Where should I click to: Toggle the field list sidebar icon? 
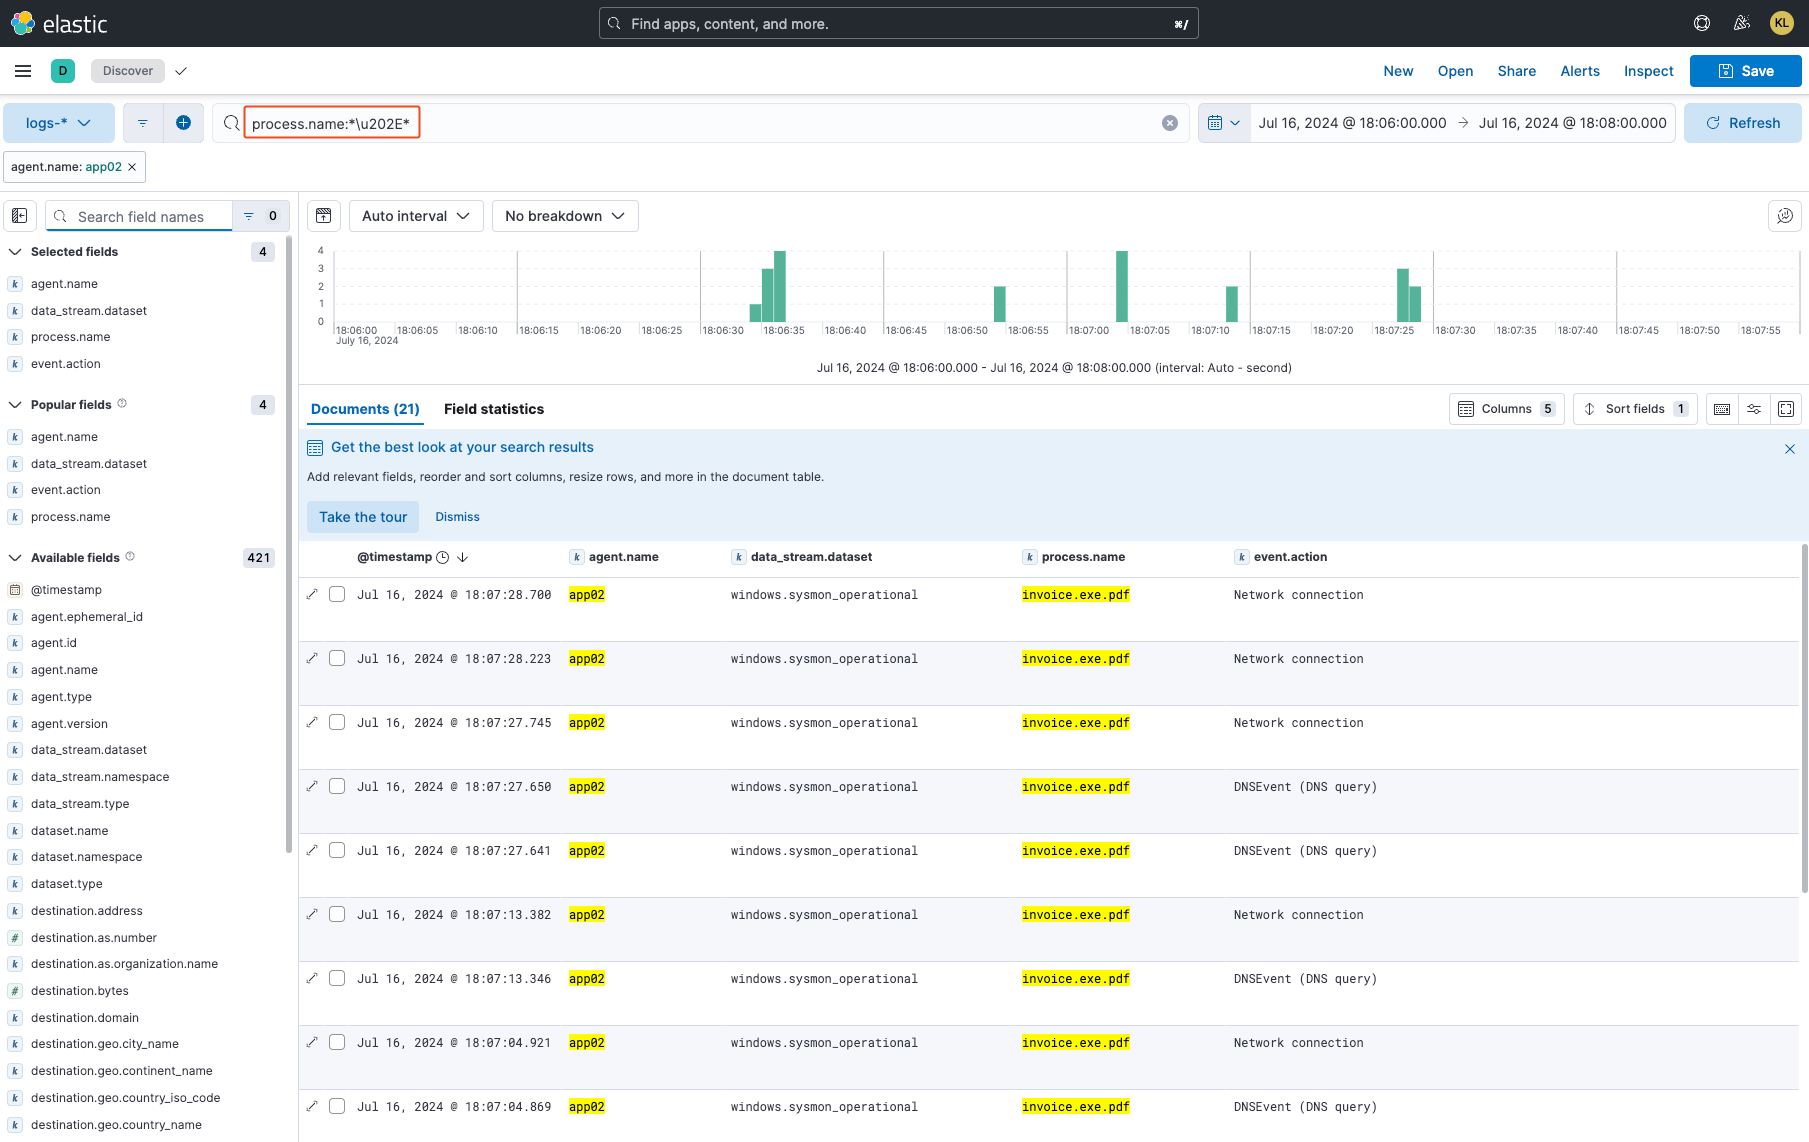[20, 216]
